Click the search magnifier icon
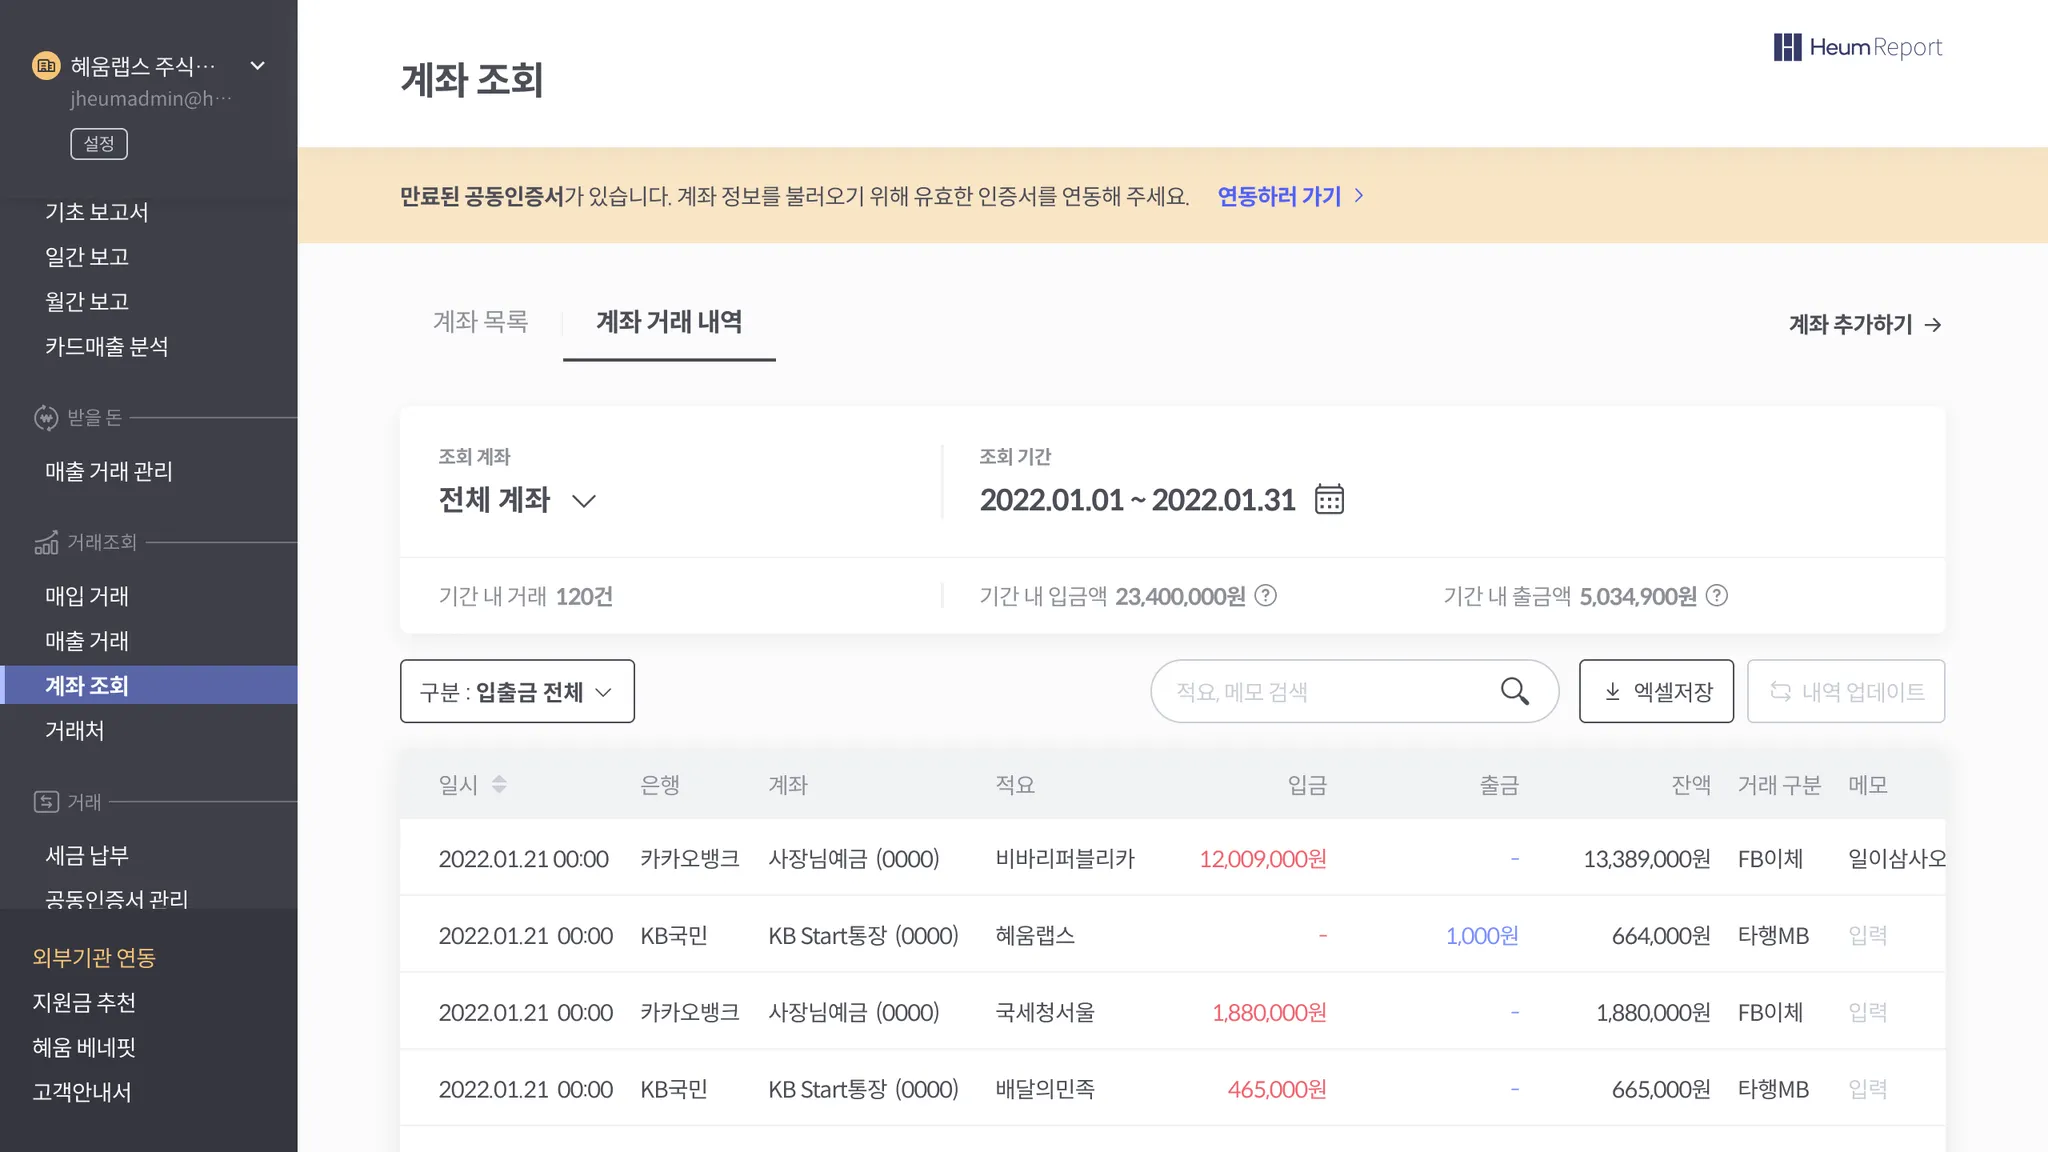The width and height of the screenshot is (2048, 1152). [x=1514, y=691]
